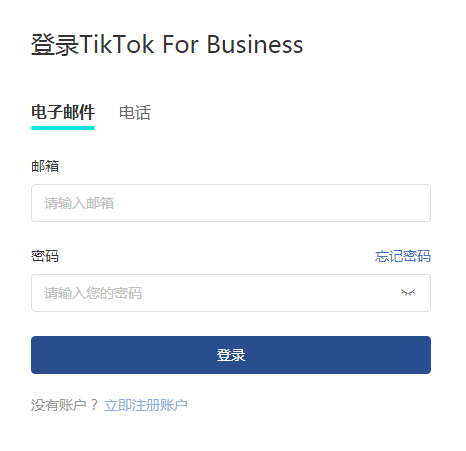The image size is (466, 451).
Task: Toggle password visibility eye icon
Action: click(408, 293)
